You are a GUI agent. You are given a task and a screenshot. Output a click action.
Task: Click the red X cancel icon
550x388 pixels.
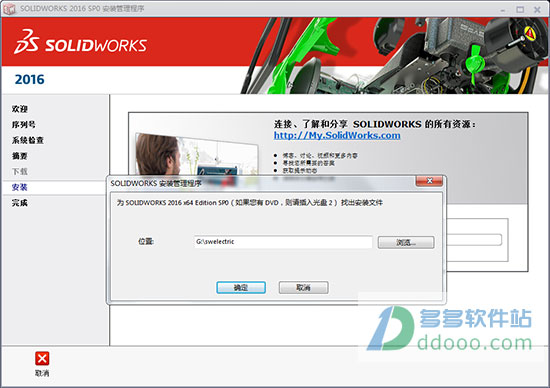point(42,359)
